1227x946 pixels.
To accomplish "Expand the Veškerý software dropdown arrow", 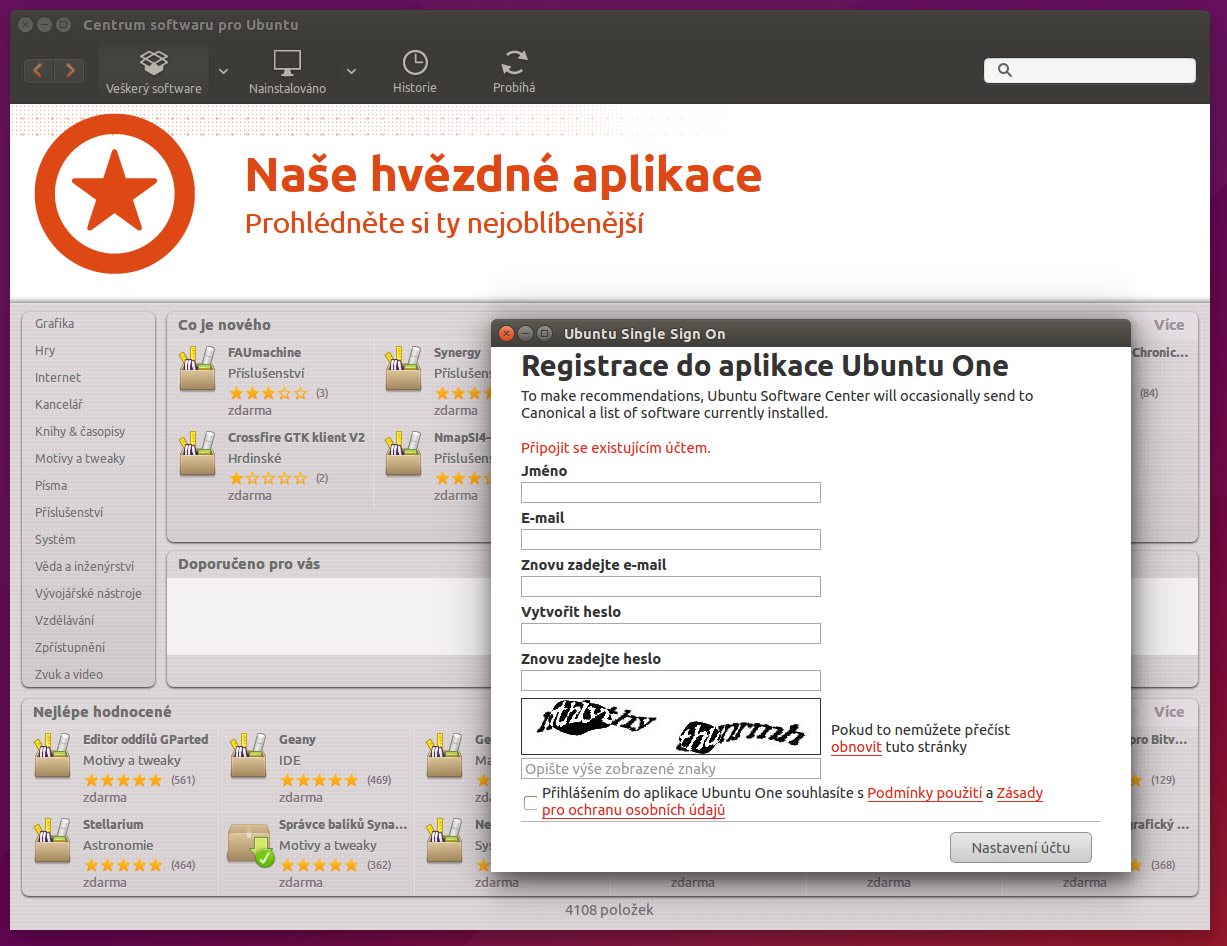I will pyautogui.click(x=223, y=71).
